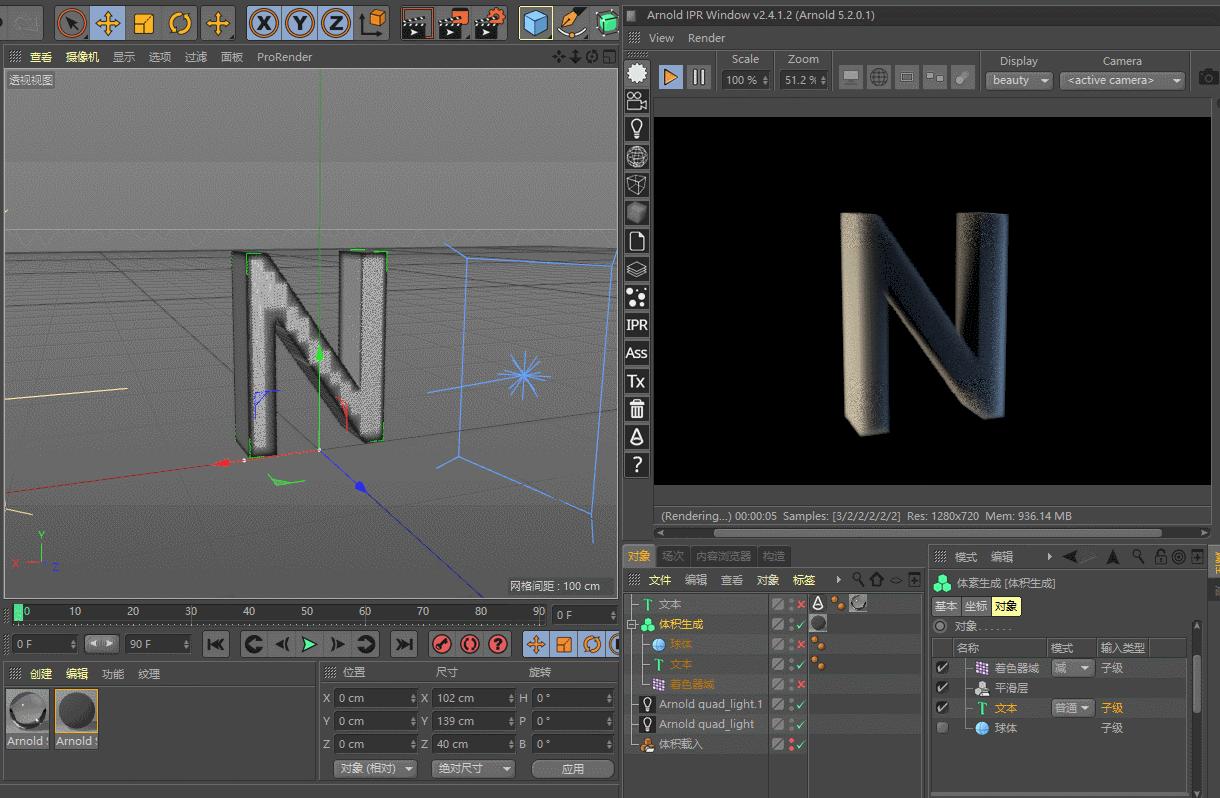Switch to the 场次 tab
The image size is (1220, 798).
click(x=672, y=556)
